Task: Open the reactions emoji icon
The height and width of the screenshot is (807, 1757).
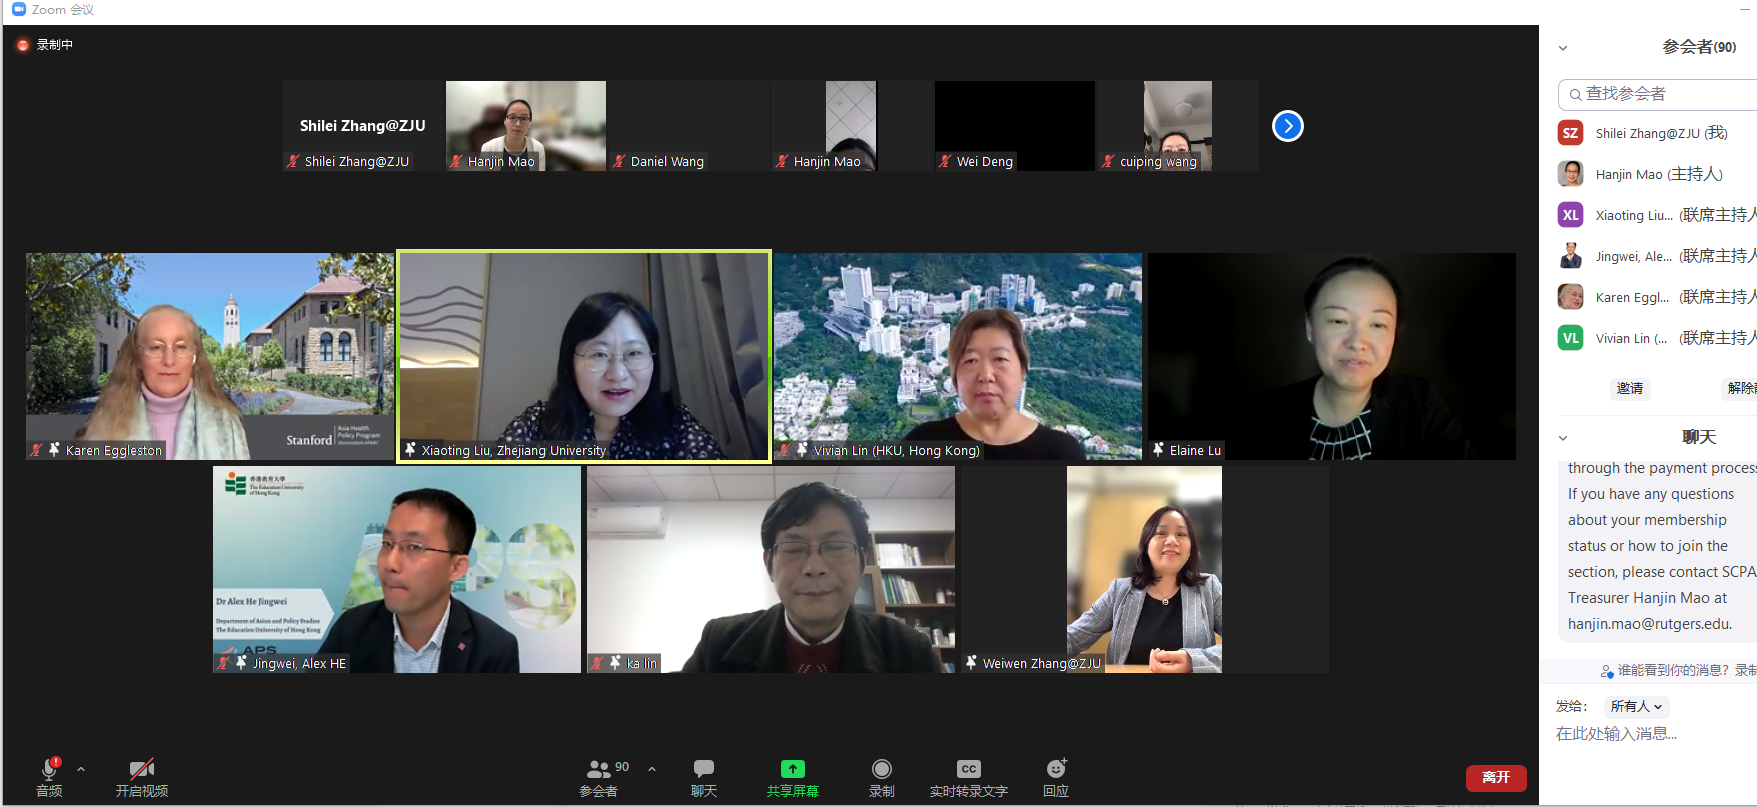Action: click(x=1056, y=768)
